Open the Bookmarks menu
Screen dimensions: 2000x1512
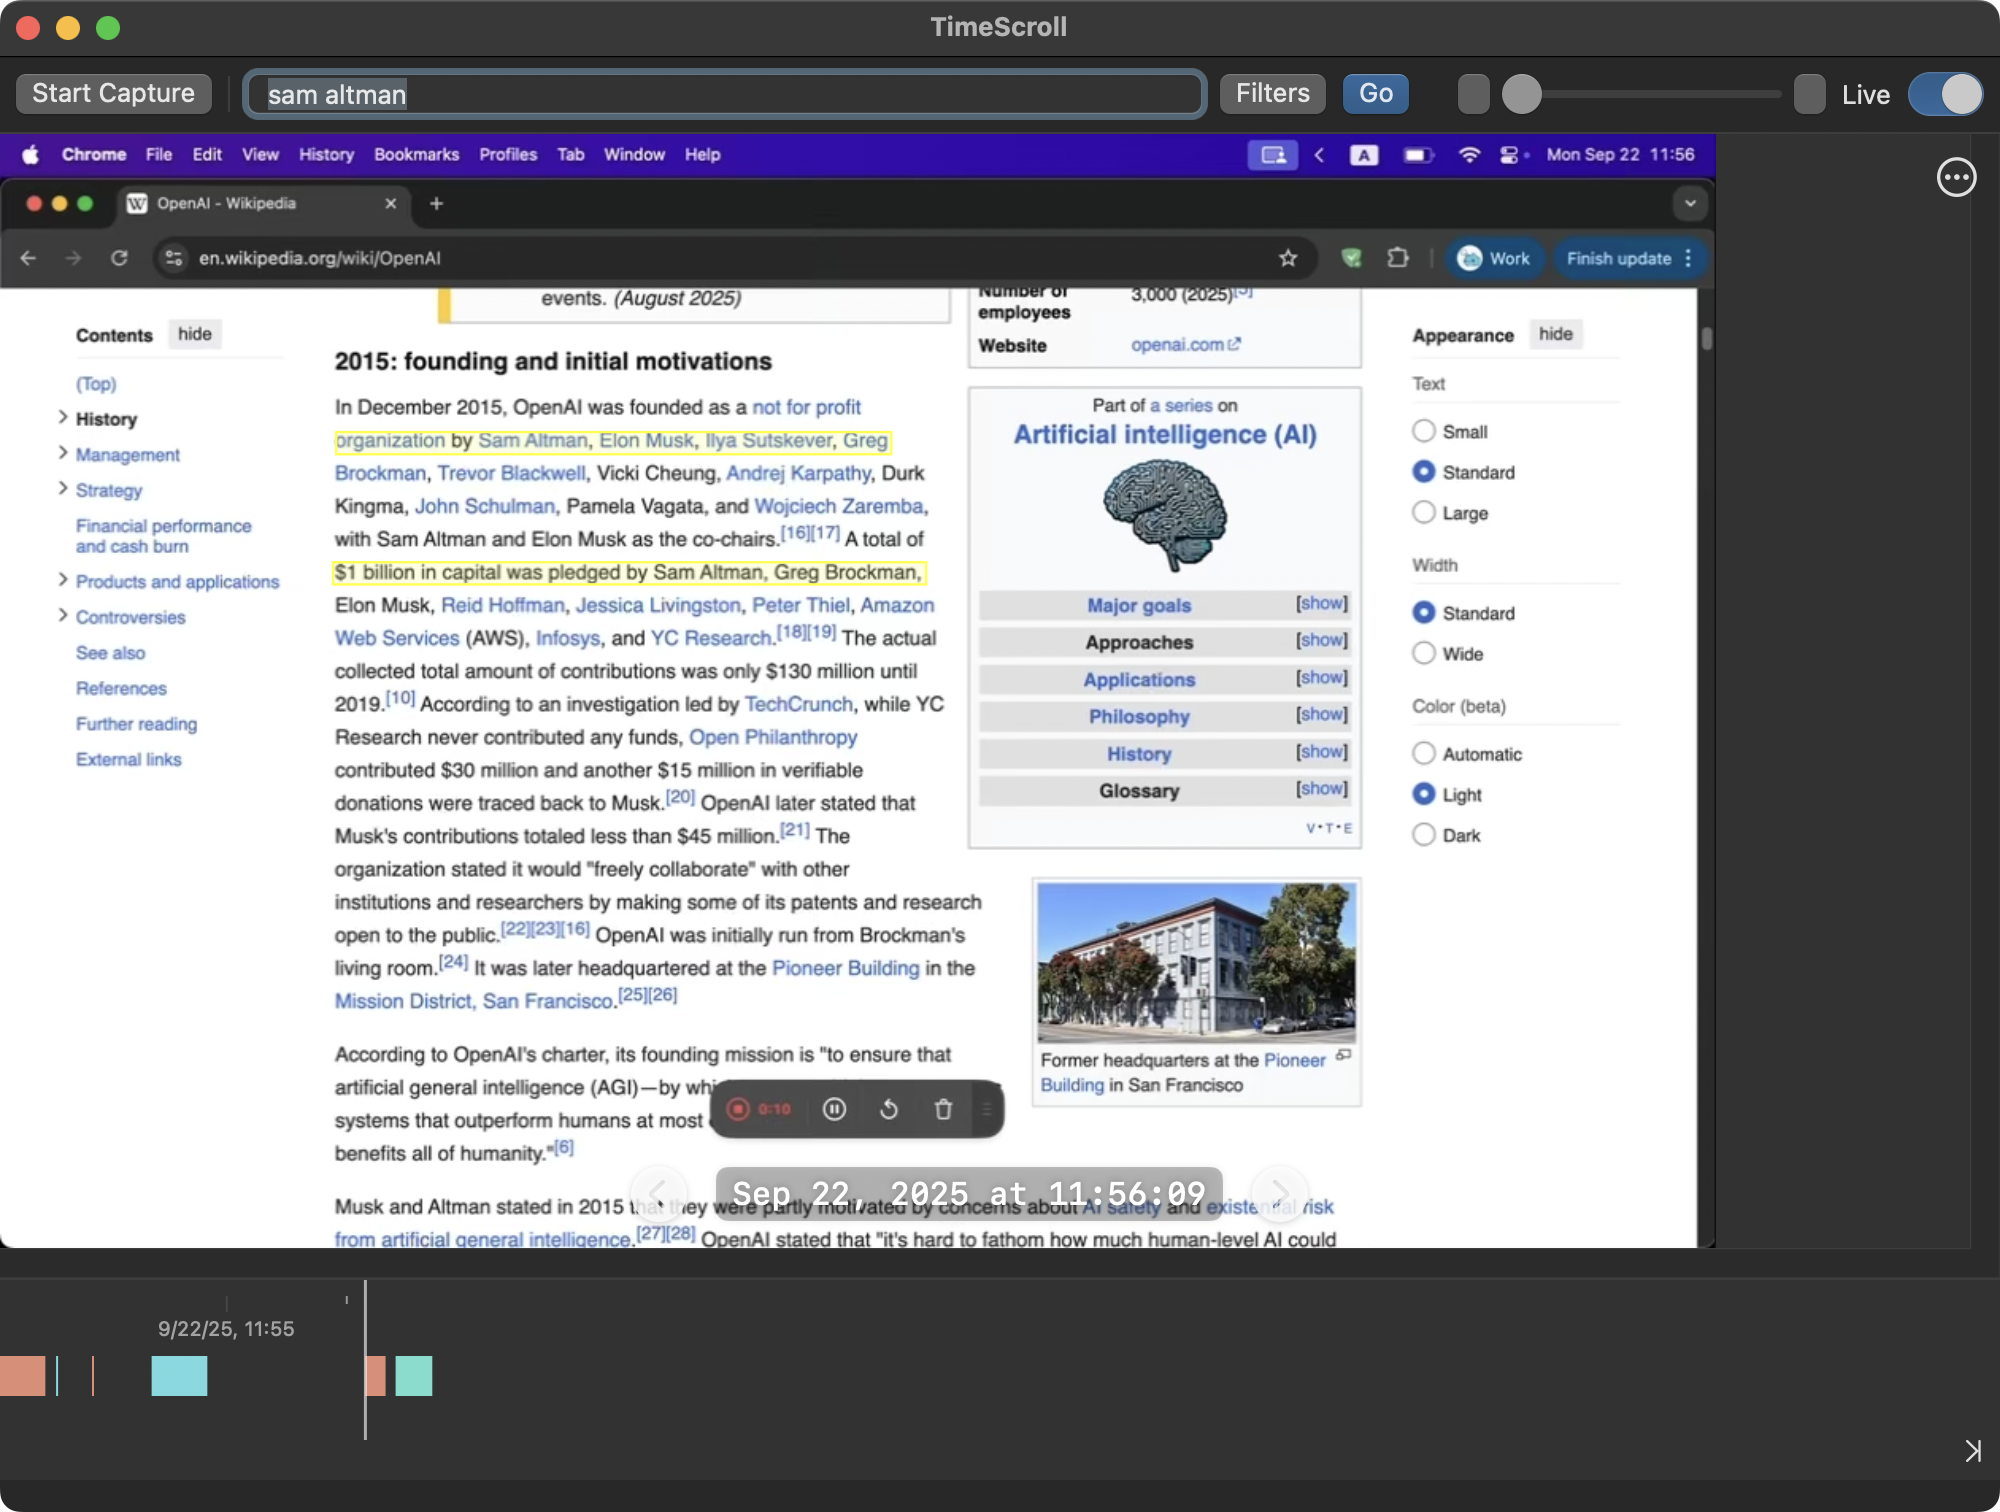click(x=416, y=155)
